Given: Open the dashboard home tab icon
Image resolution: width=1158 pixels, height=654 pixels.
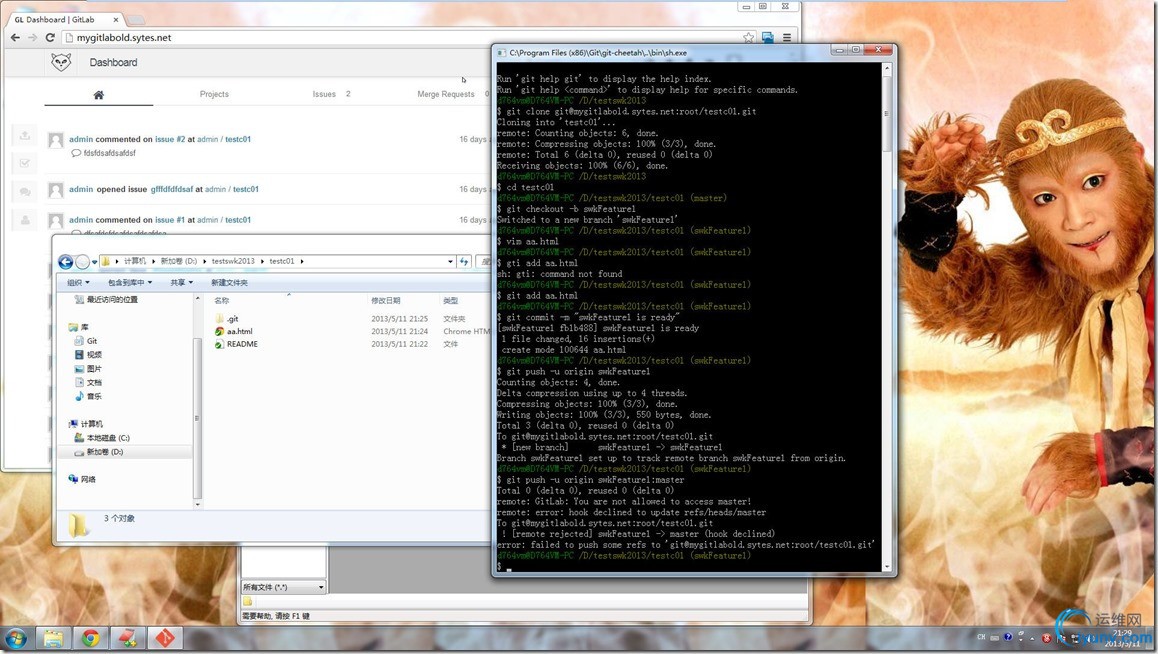Looking at the screenshot, I should 98,94.
